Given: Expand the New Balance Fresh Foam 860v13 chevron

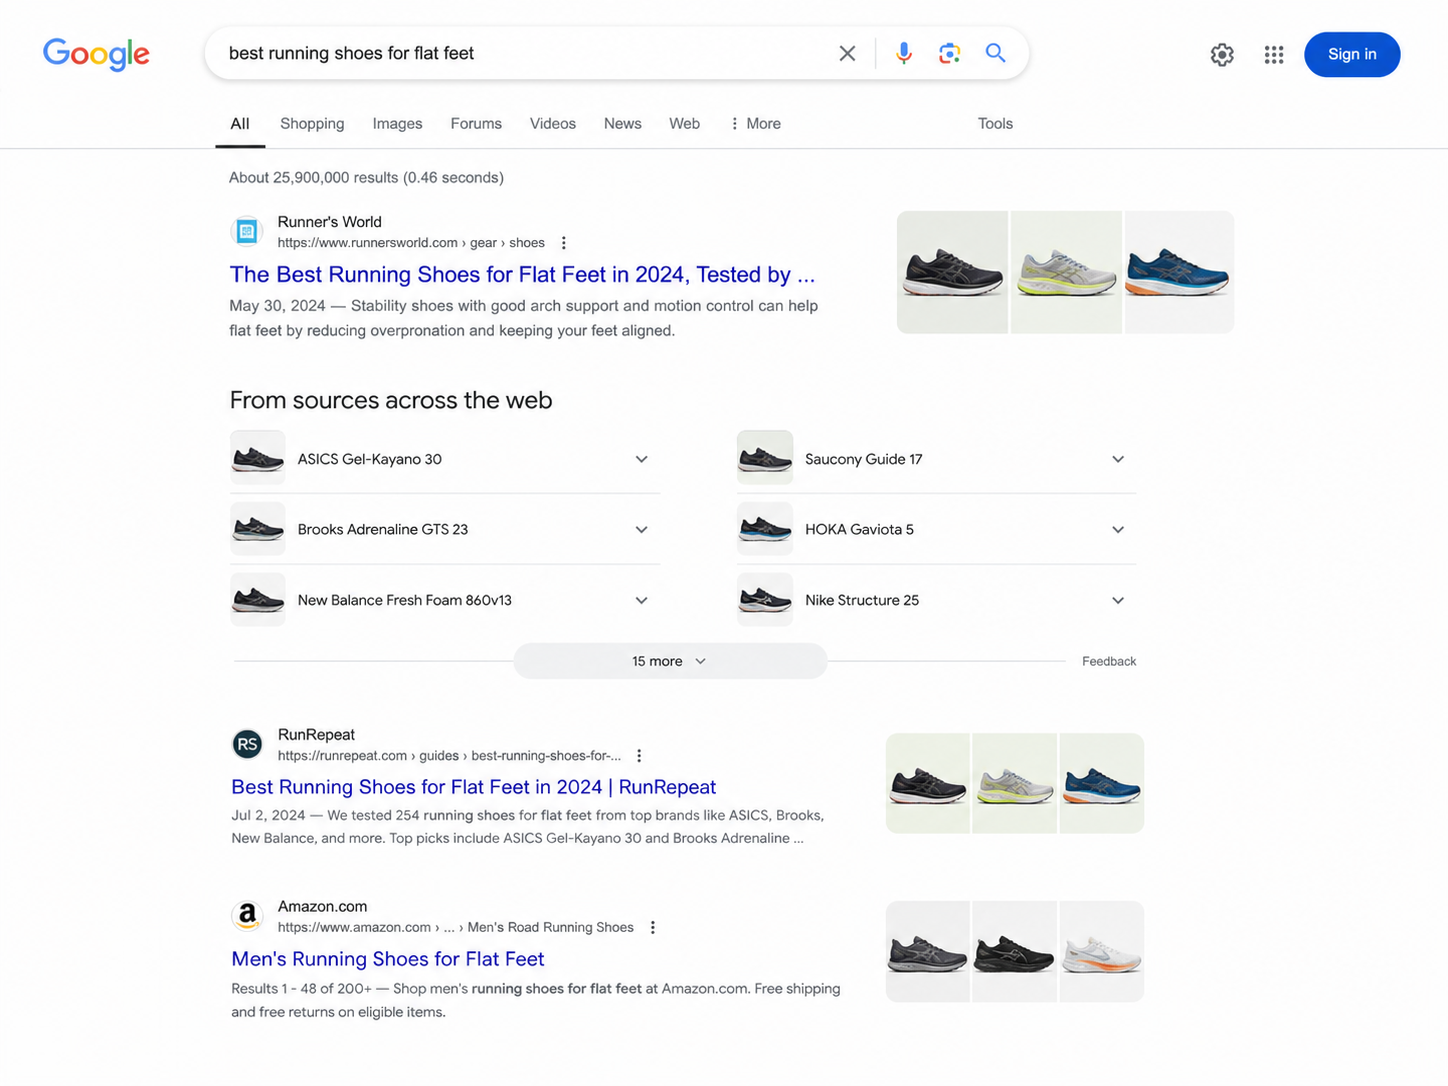Looking at the screenshot, I should [641, 601].
